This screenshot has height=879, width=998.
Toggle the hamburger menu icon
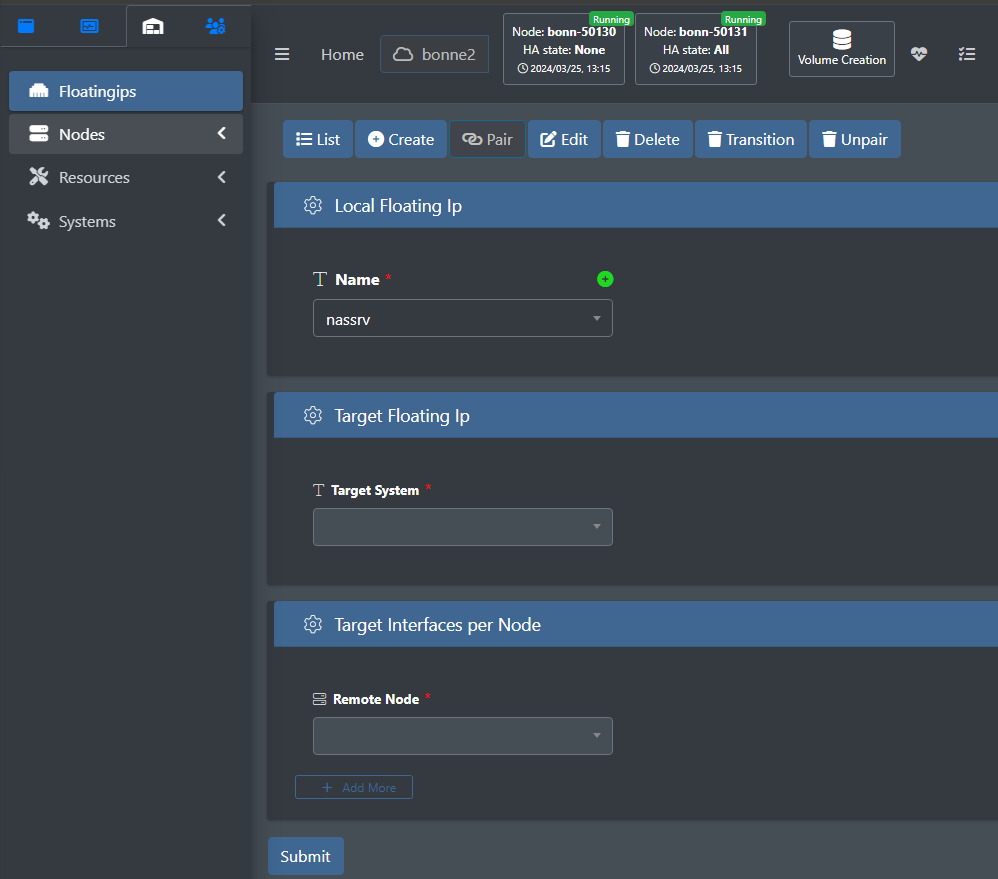[282, 55]
